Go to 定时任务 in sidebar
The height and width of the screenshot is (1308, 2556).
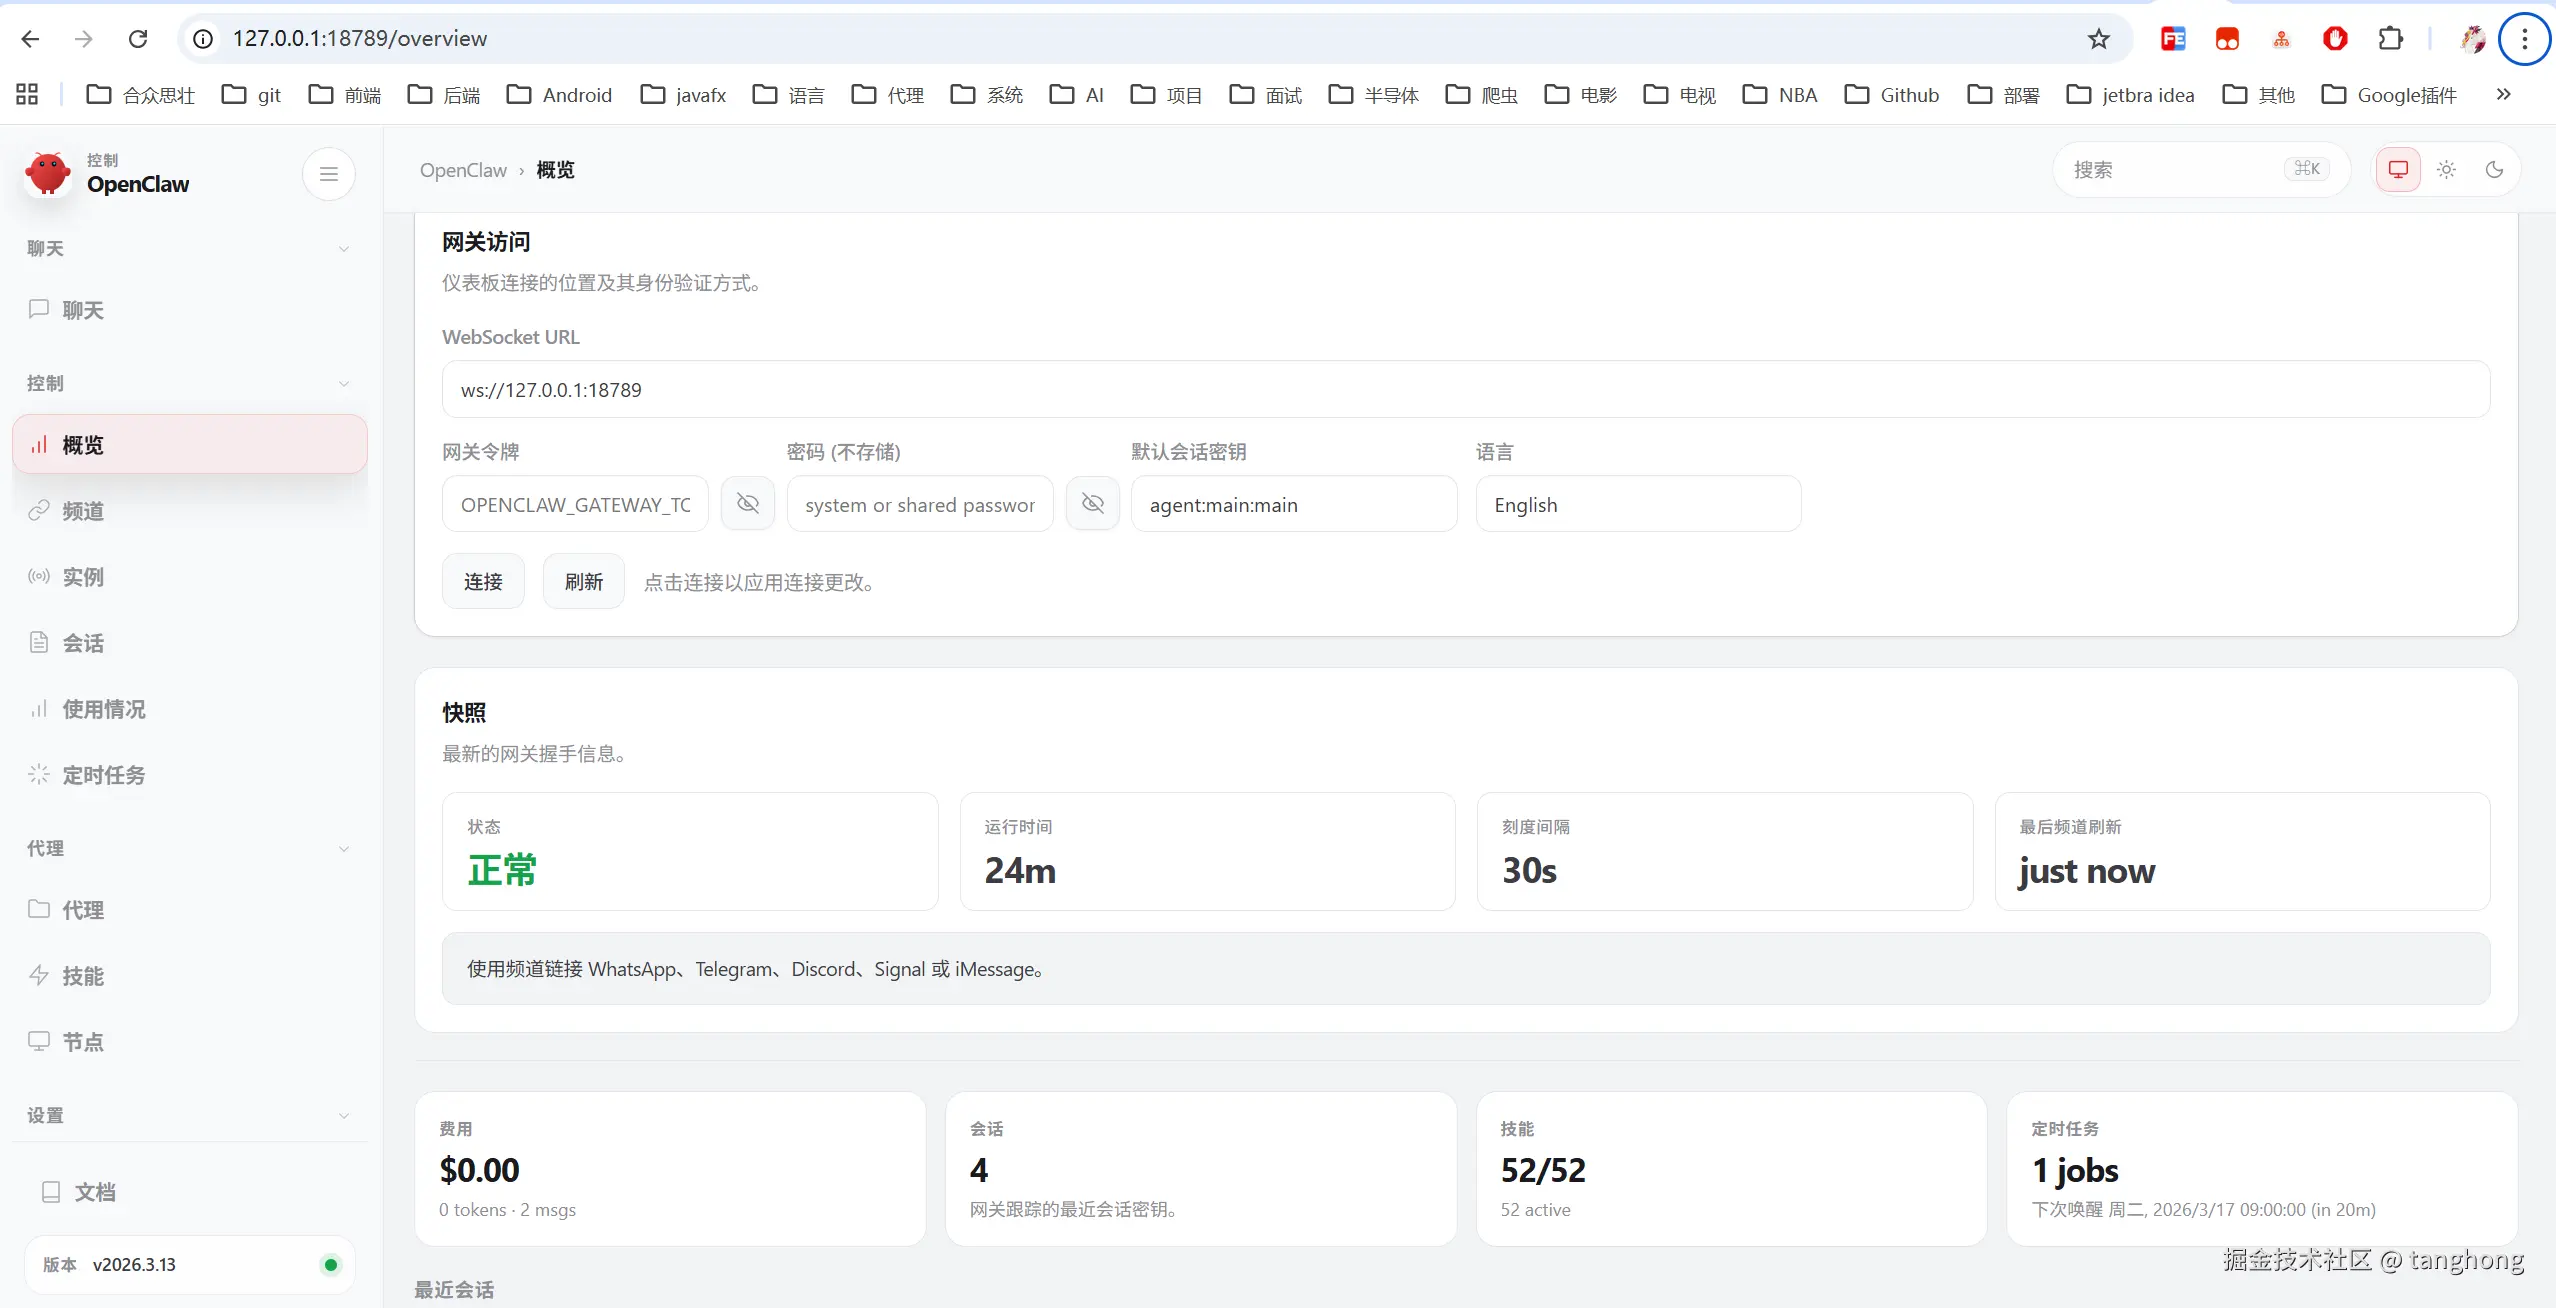[x=103, y=775]
